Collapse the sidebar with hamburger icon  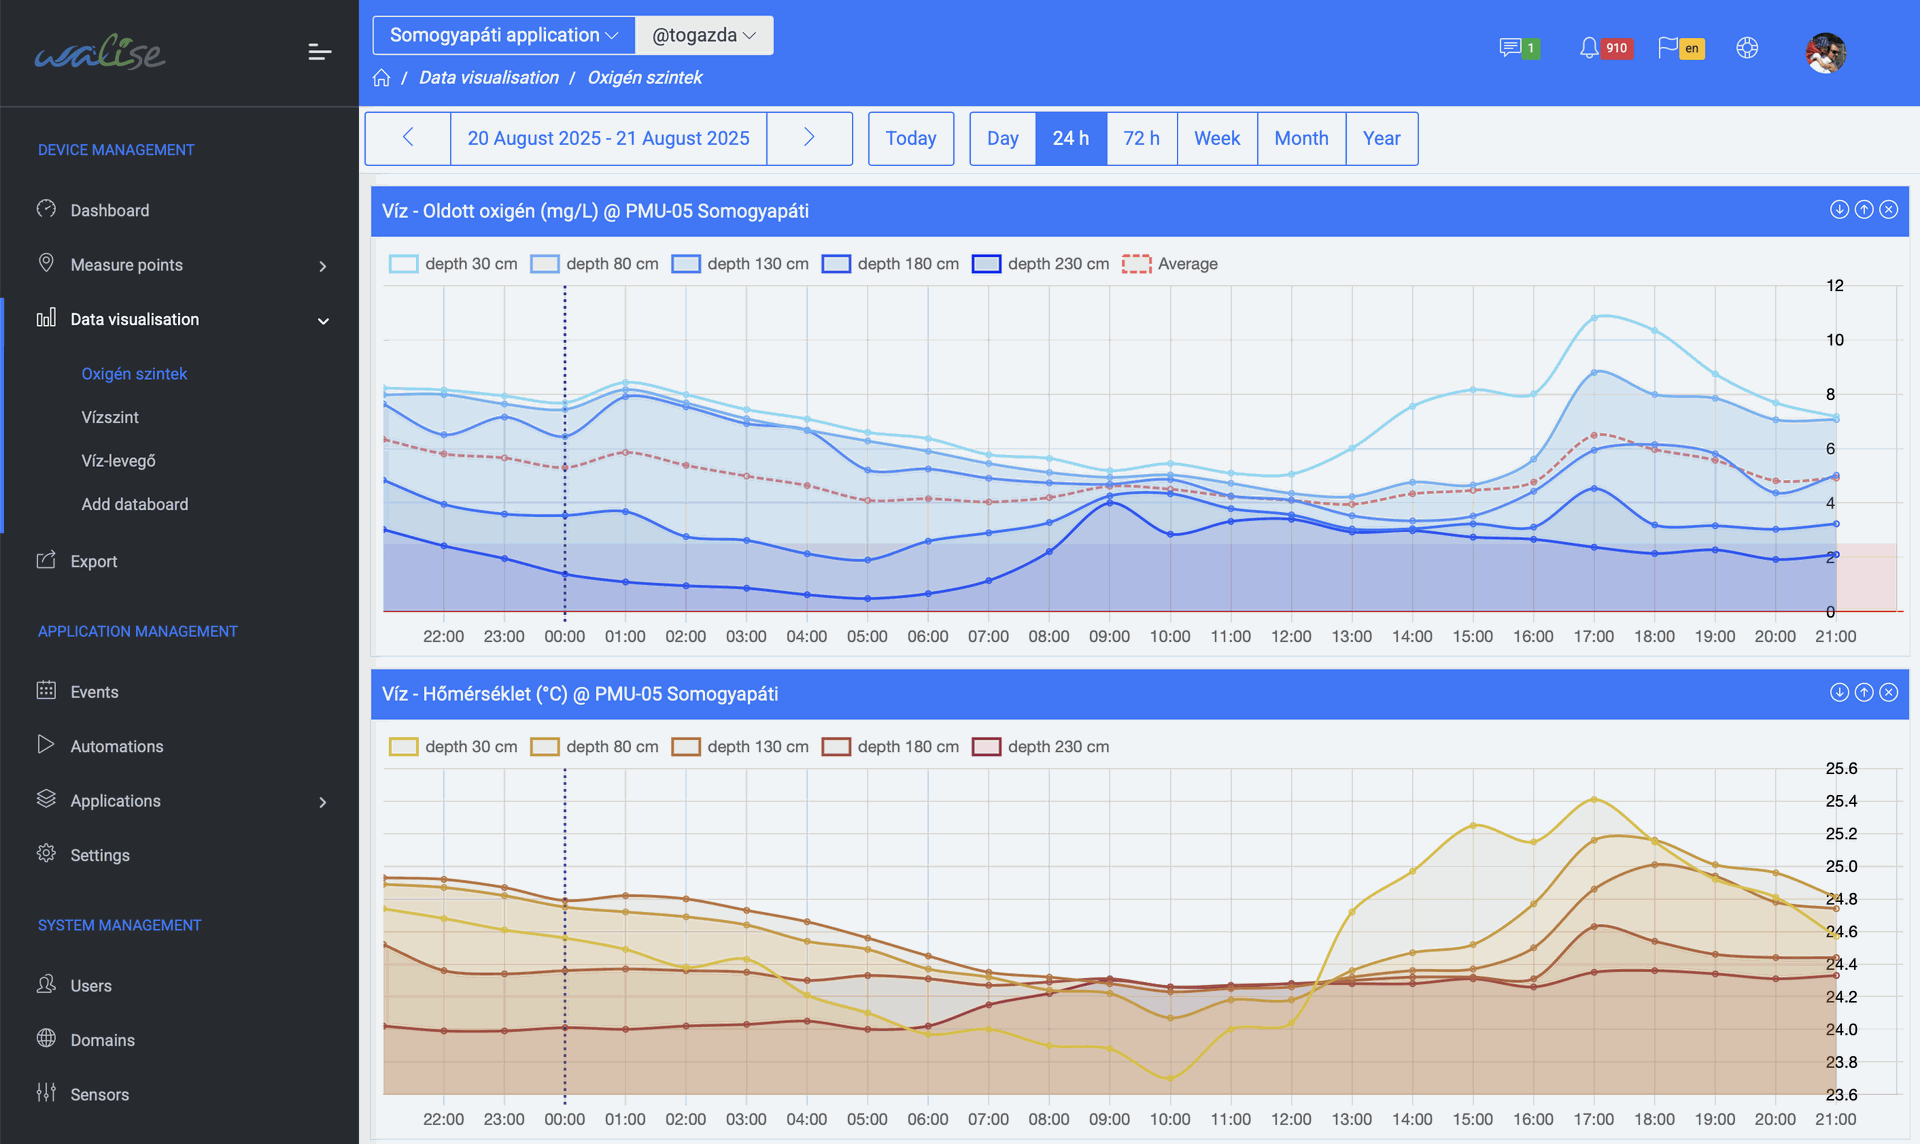(319, 52)
